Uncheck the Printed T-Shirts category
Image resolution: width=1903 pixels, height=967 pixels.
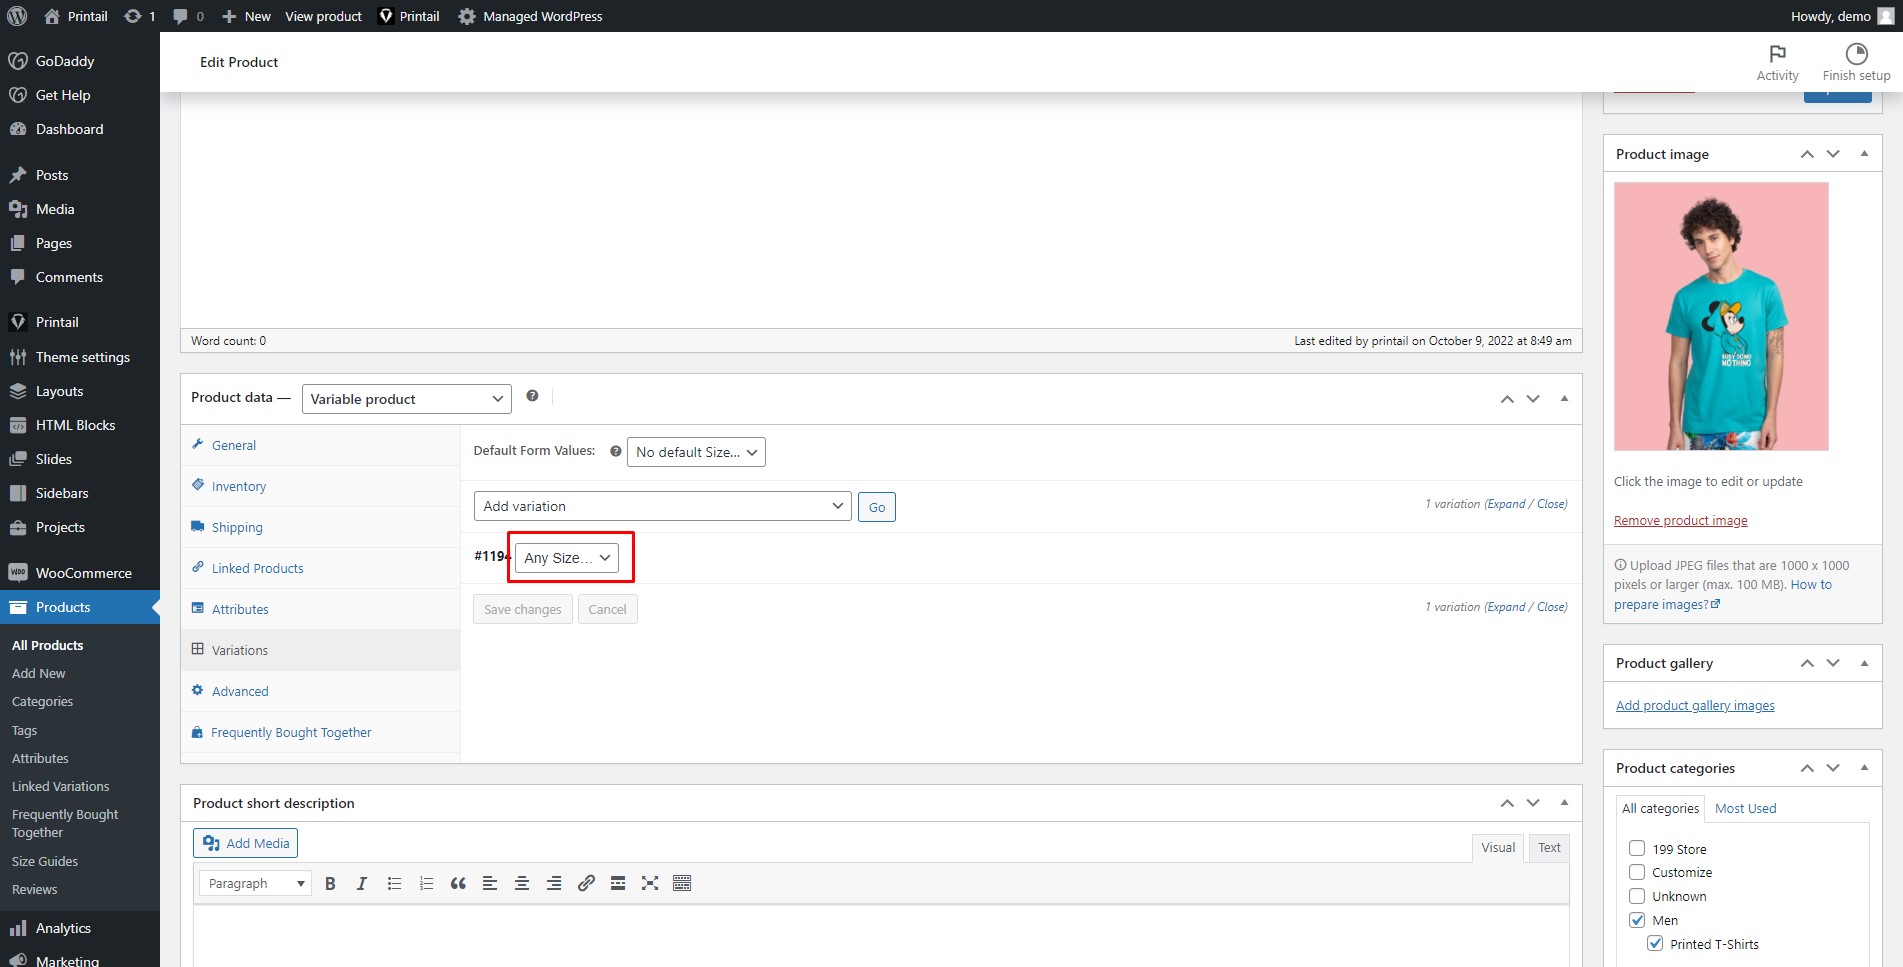[x=1655, y=943]
